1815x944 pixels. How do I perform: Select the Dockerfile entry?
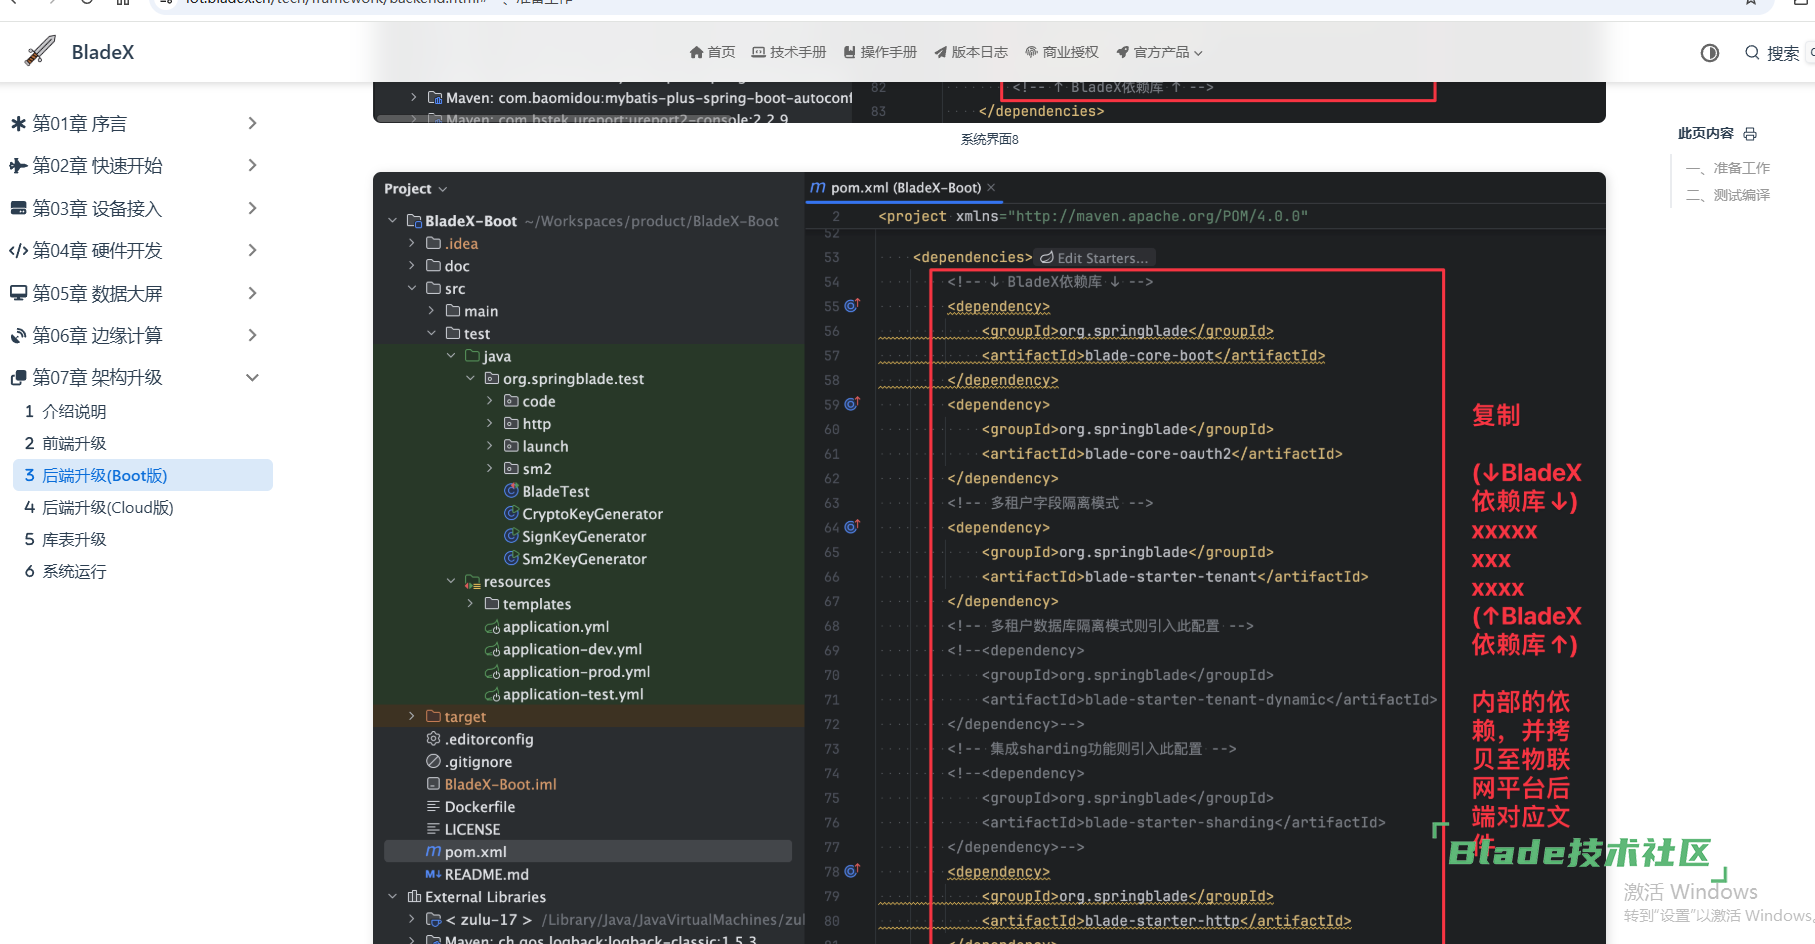click(x=479, y=807)
